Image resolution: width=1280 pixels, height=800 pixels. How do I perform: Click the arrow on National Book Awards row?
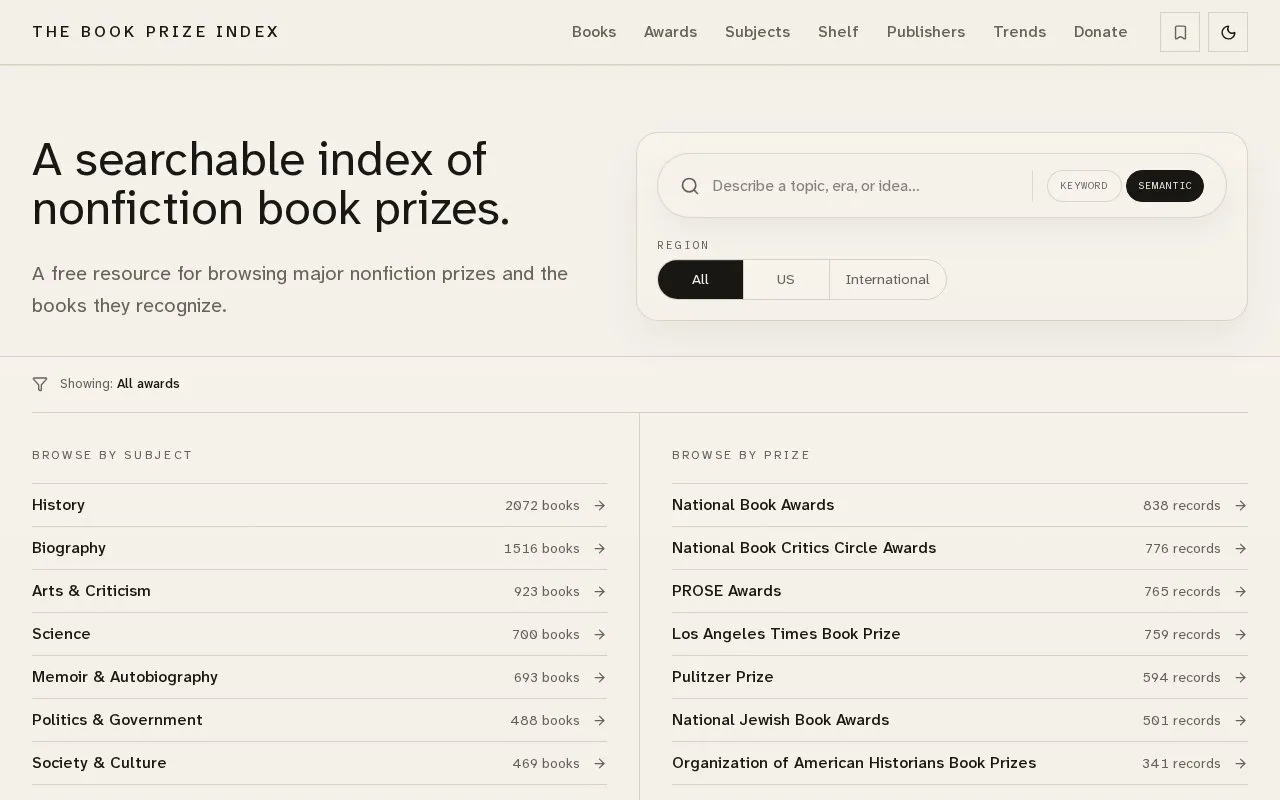[x=1241, y=506]
